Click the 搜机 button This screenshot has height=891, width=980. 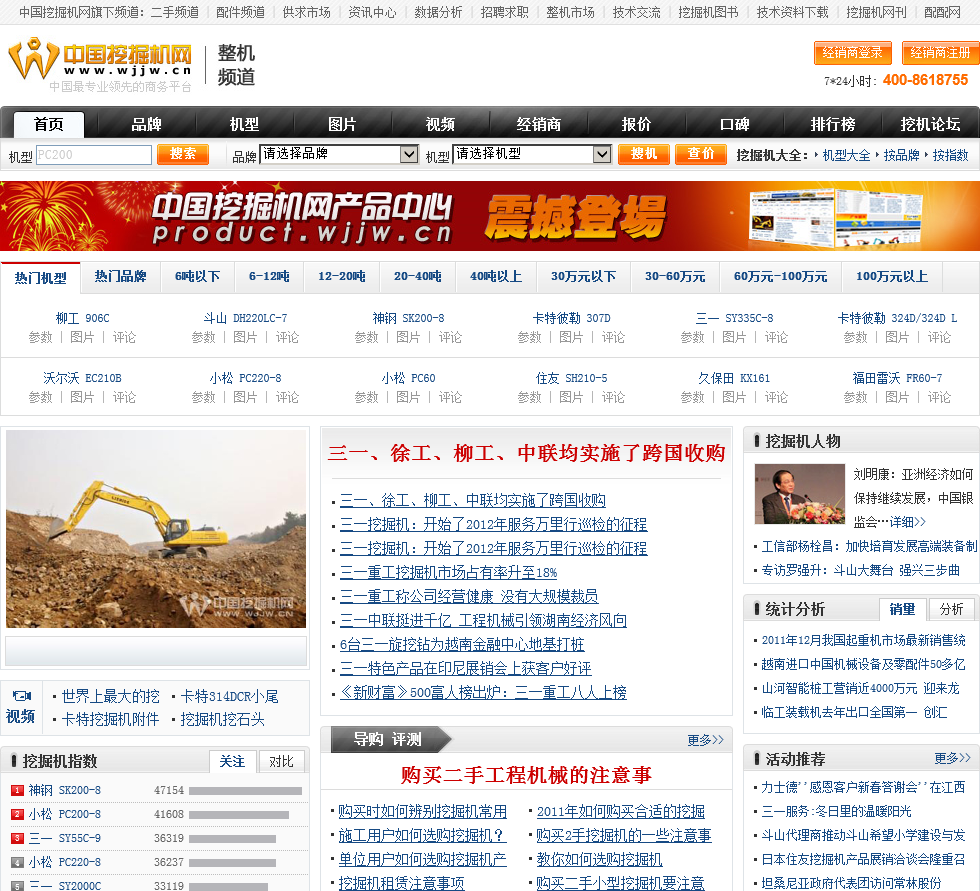(x=644, y=154)
